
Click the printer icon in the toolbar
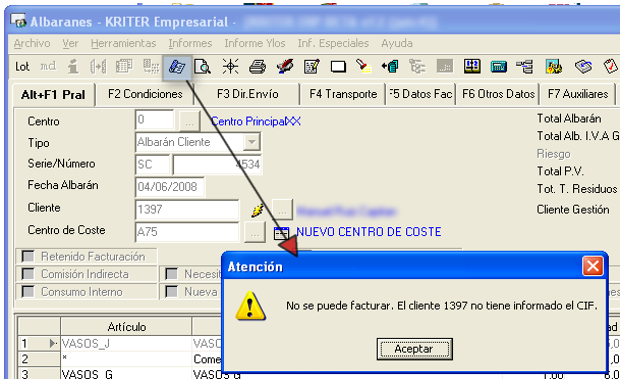[x=257, y=66]
